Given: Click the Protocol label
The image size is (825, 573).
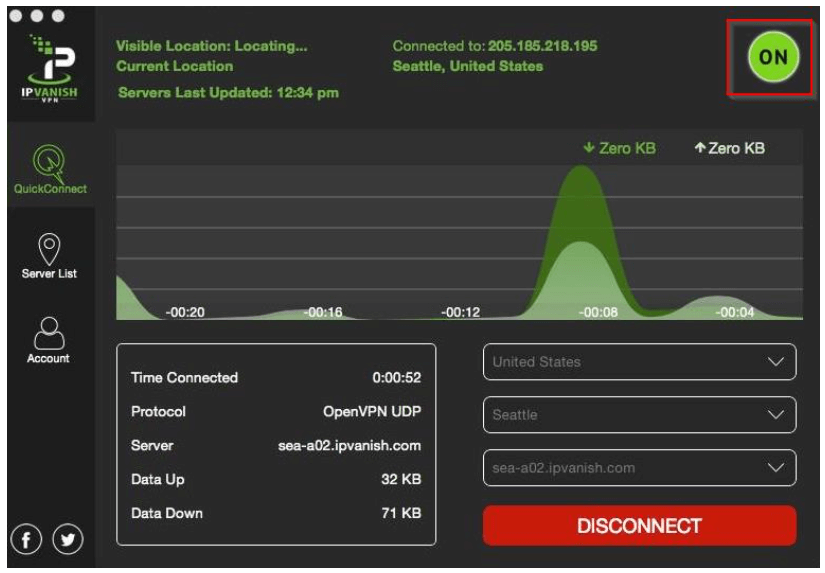Looking at the screenshot, I should [x=158, y=411].
